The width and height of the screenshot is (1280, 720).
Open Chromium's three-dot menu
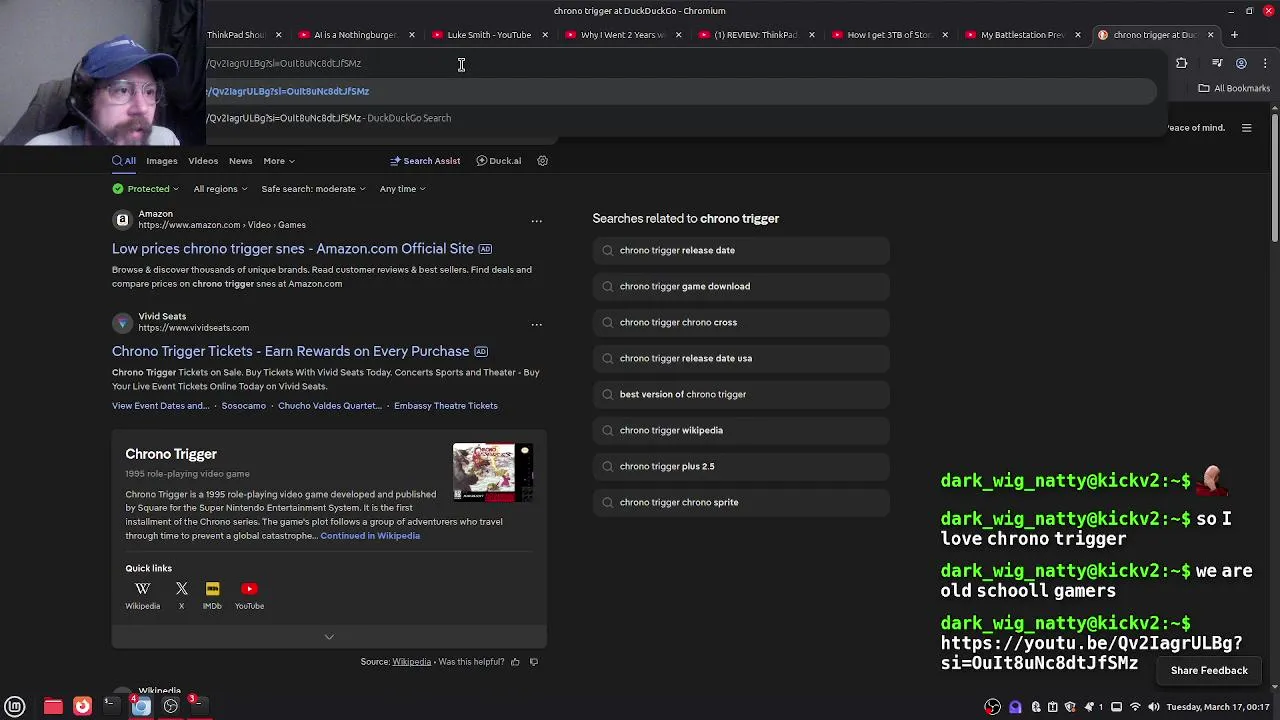1265,63
